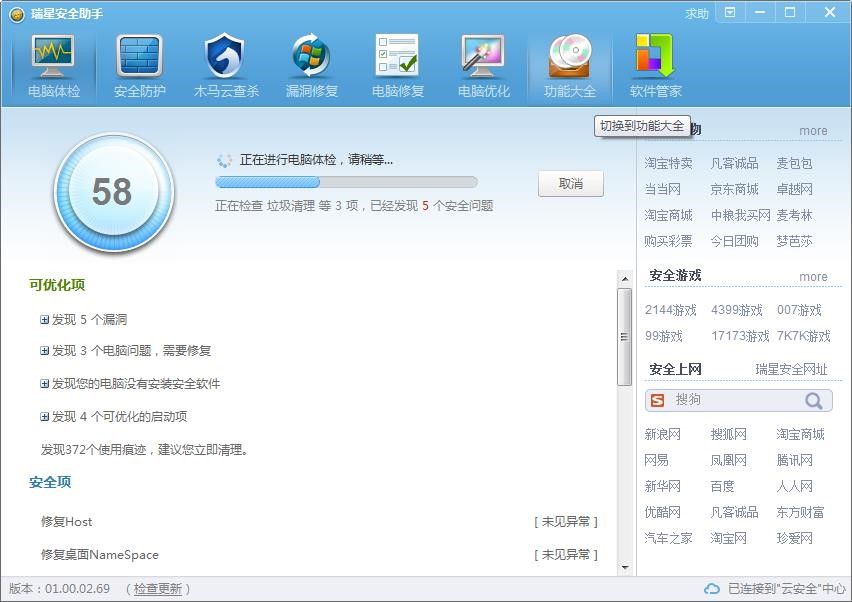Open the 购买彩票 link
The image size is (852, 602).
(668, 241)
